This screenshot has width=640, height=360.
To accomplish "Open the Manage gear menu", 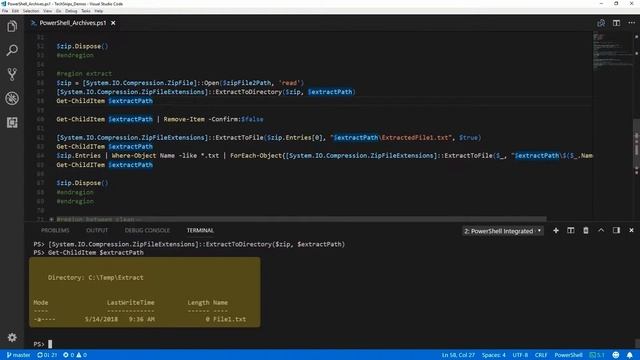I will (x=12, y=338).
